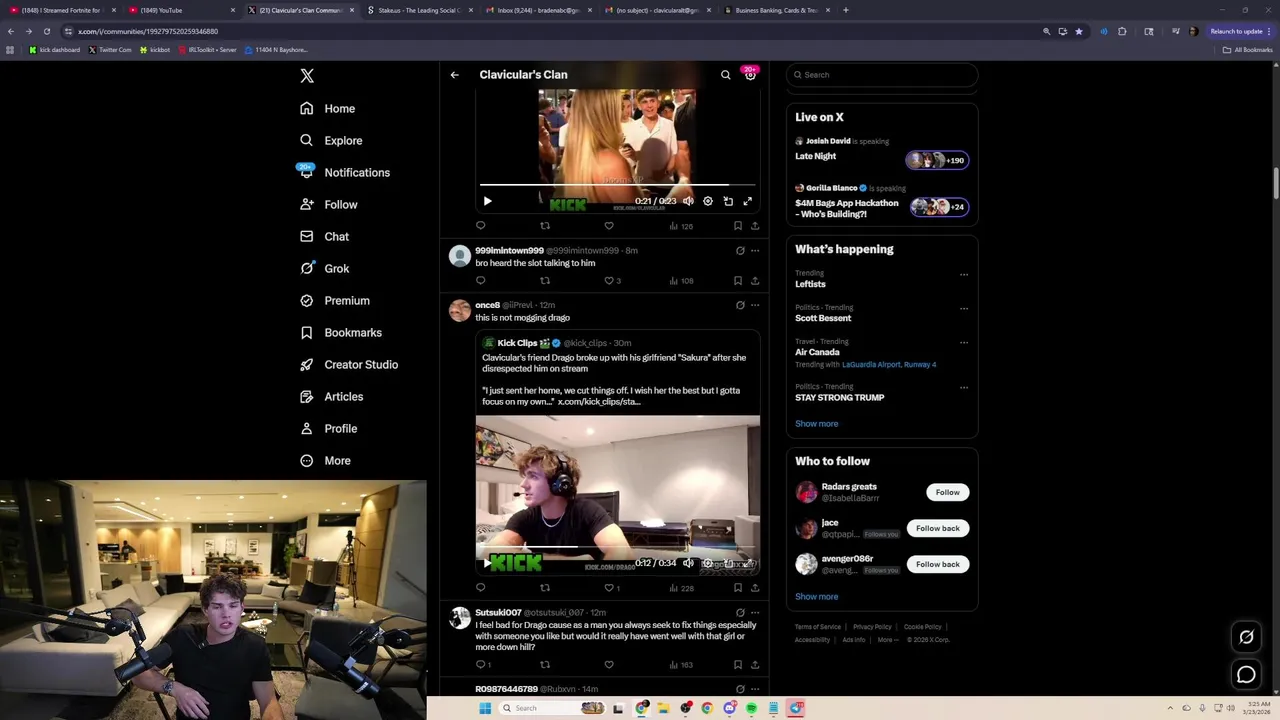Seek the Drago video progress bar
The width and height of the screenshot is (1280, 720).
pyautogui.click(x=617, y=548)
